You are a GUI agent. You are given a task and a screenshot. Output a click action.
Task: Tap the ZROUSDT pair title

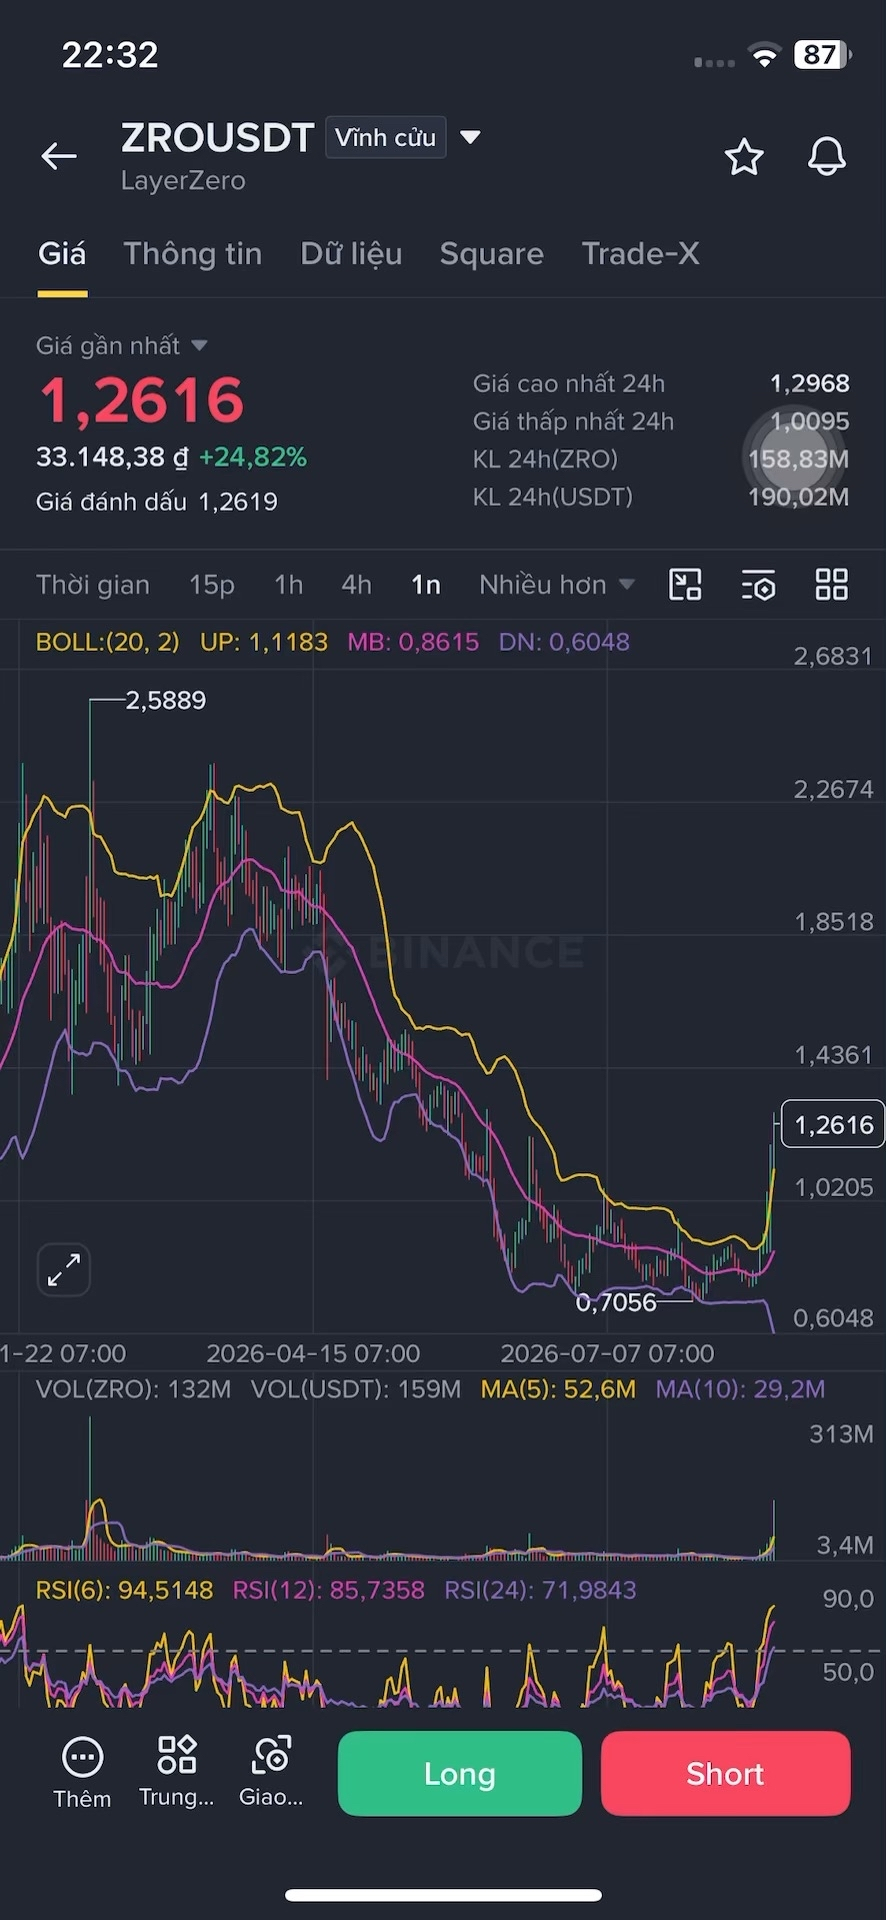(x=218, y=138)
